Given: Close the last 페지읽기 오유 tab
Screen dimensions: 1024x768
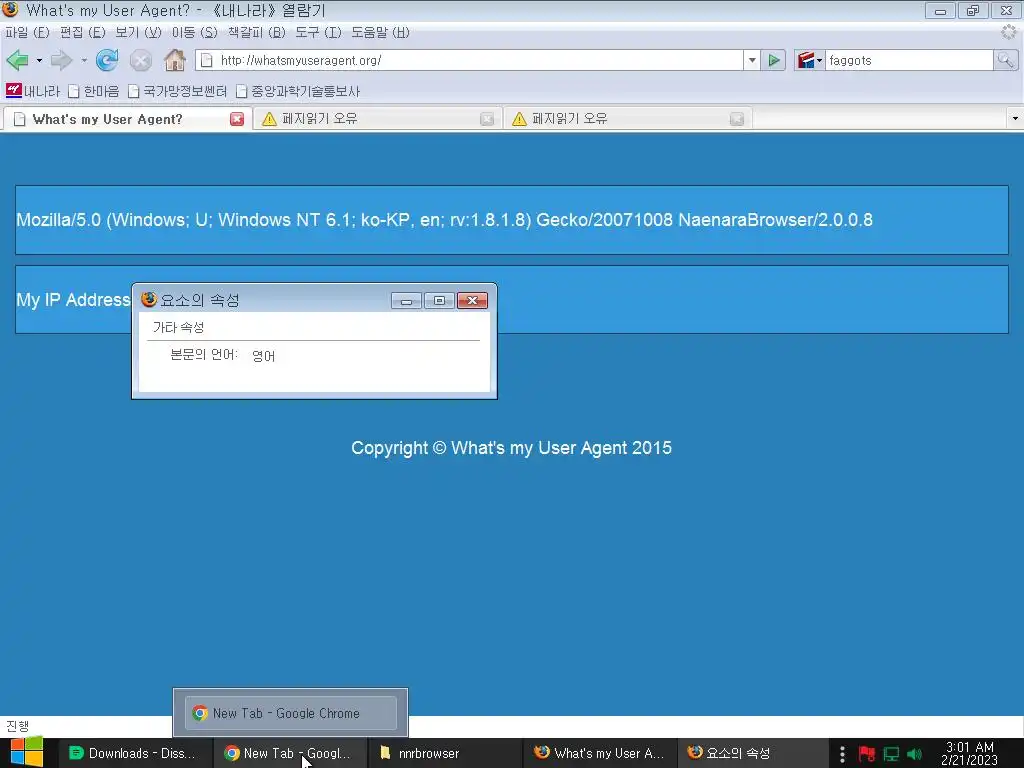Looking at the screenshot, I should click(x=737, y=119).
